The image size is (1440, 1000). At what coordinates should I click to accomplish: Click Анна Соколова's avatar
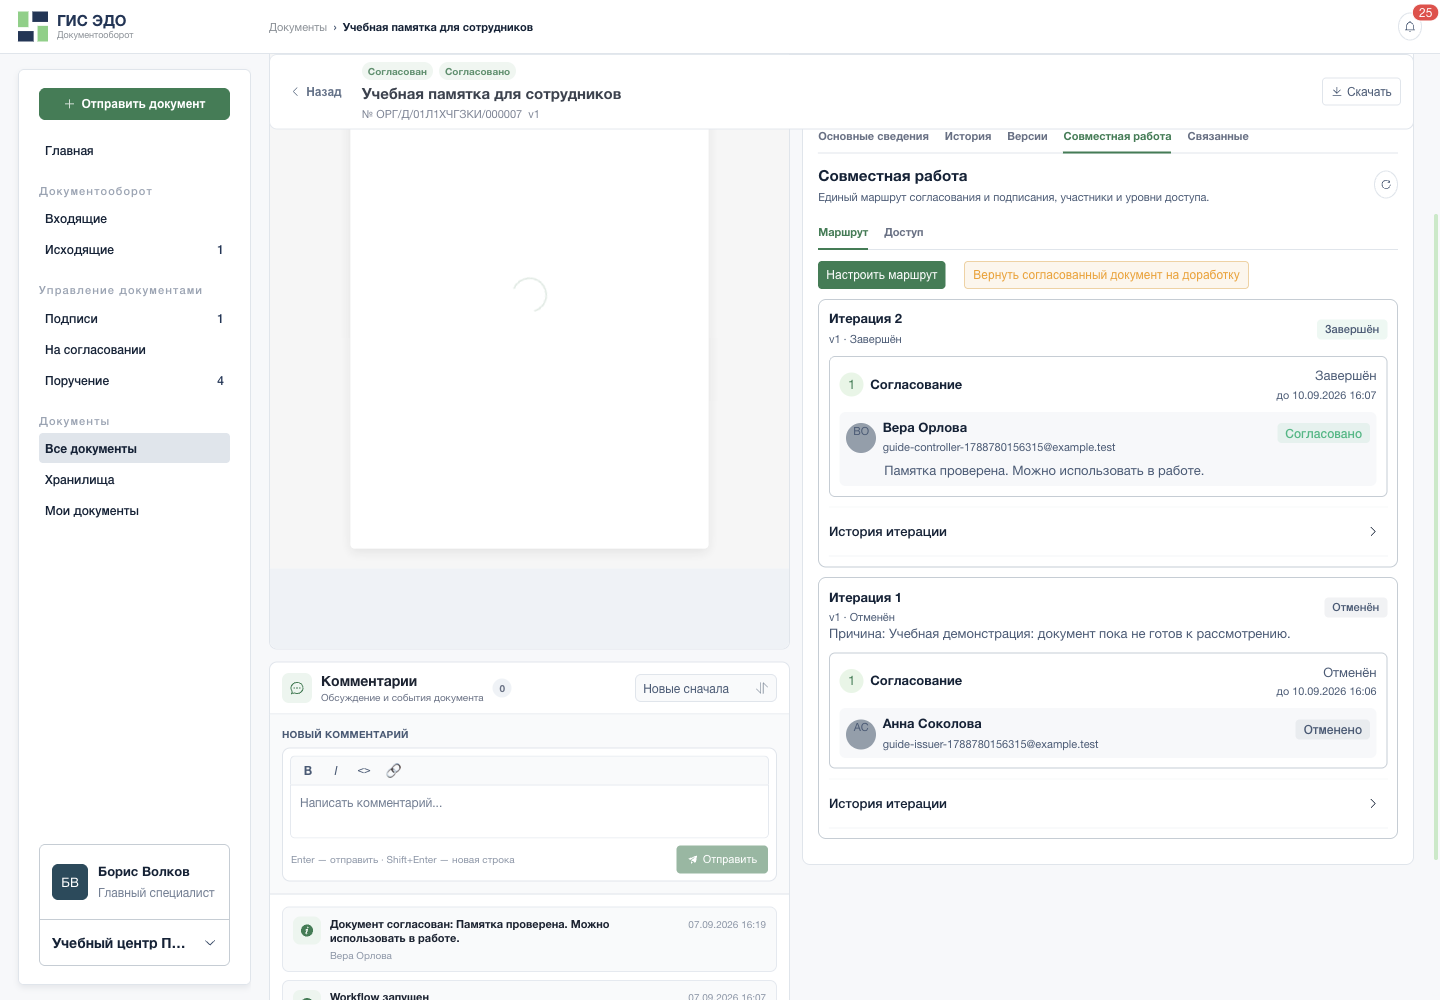[861, 734]
